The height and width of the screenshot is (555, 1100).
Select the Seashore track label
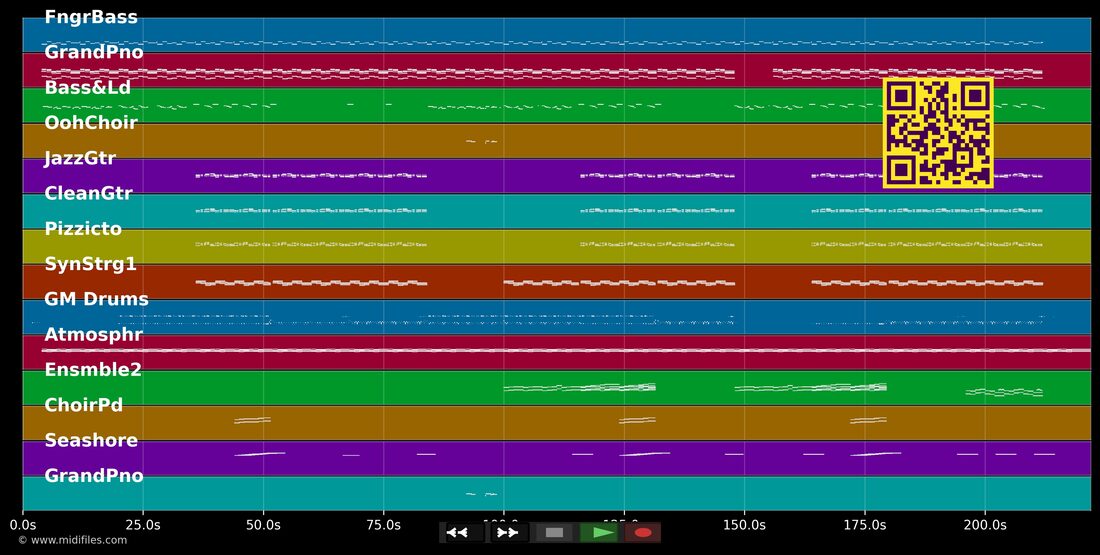coord(90,441)
